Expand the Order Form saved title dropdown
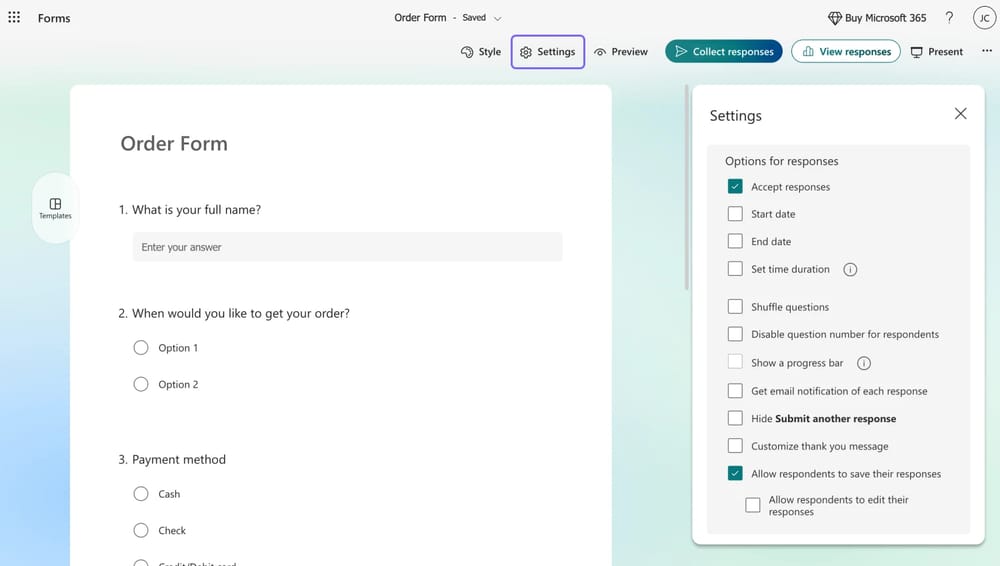The width and height of the screenshot is (1000, 566). (x=498, y=18)
